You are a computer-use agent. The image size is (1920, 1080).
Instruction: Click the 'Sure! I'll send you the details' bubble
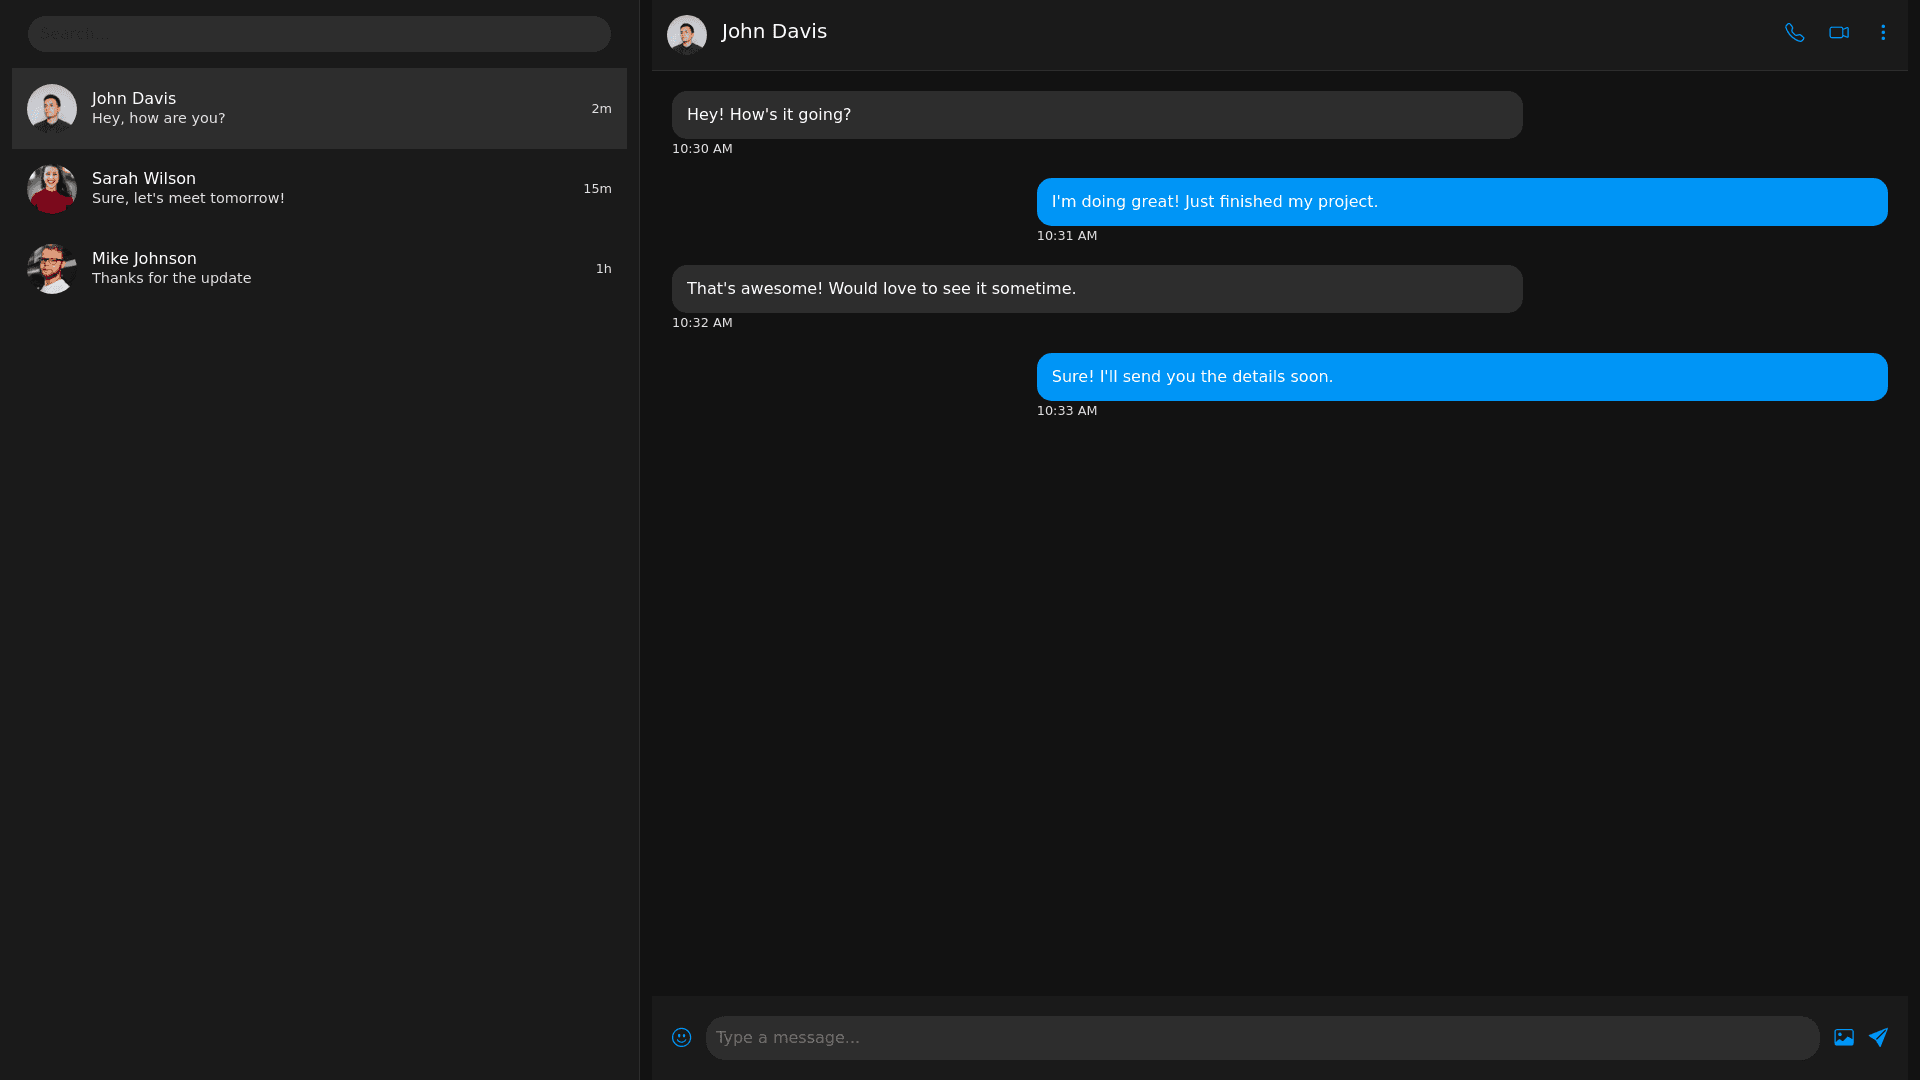(x=1461, y=377)
